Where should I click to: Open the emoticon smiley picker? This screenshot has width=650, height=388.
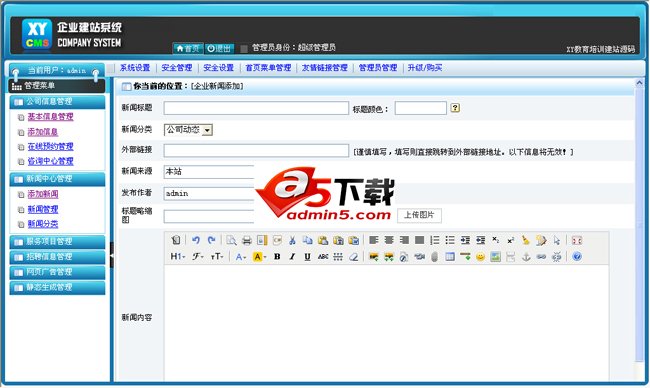tap(480, 257)
